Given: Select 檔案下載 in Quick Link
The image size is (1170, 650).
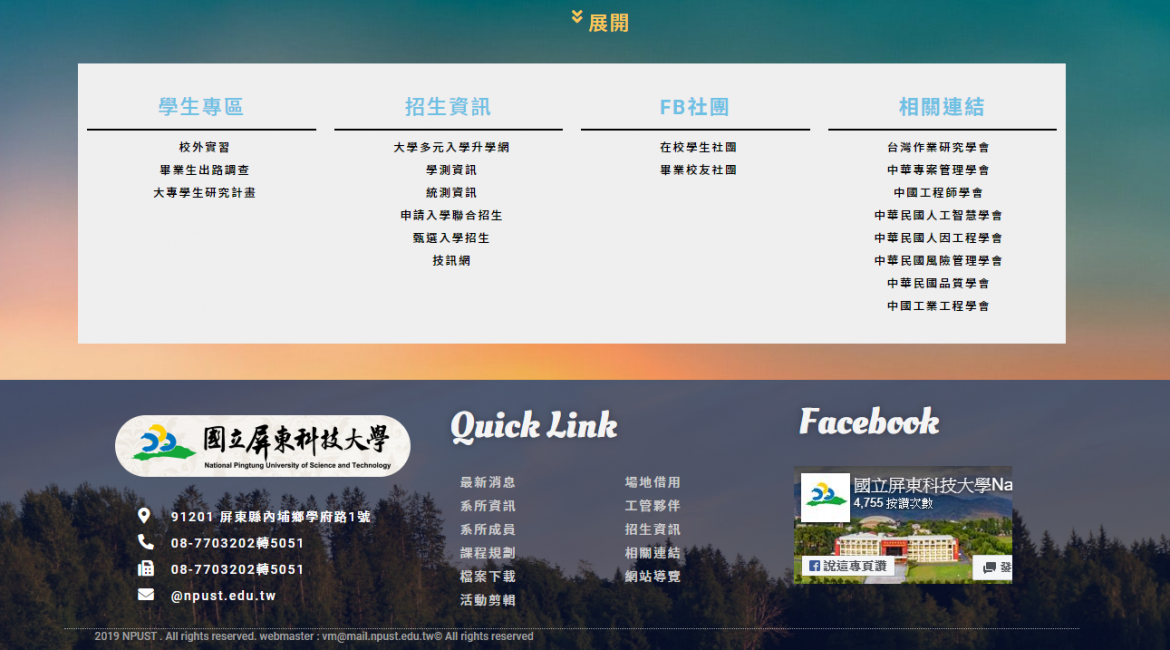Looking at the screenshot, I should (x=487, y=576).
